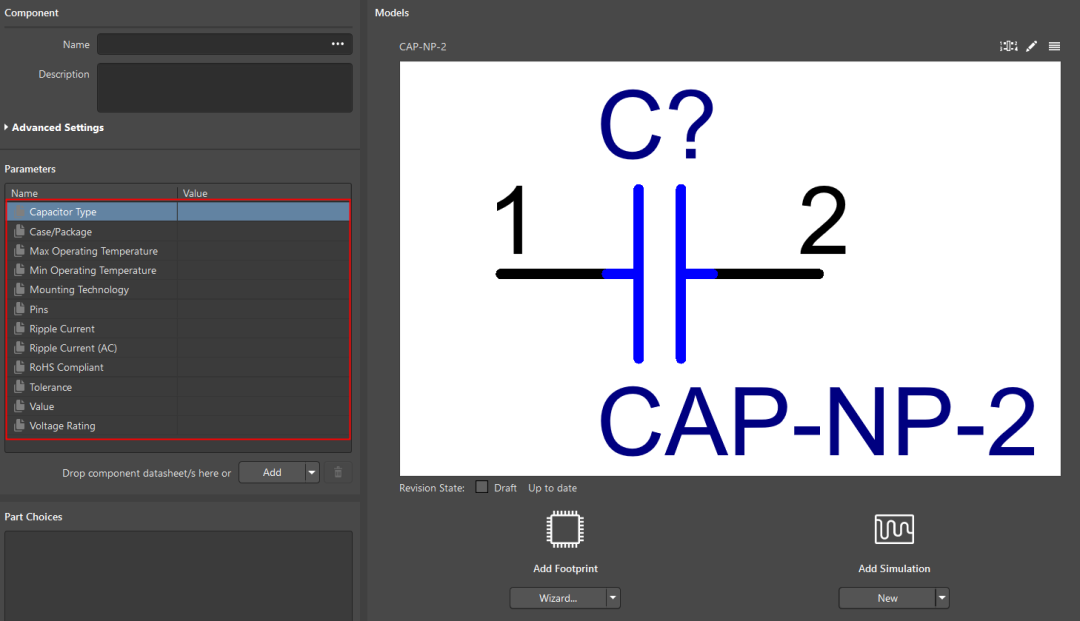The height and width of the screenshot is (621, 1080).
Task: Click the Name input field
Action: pos(225,44)
